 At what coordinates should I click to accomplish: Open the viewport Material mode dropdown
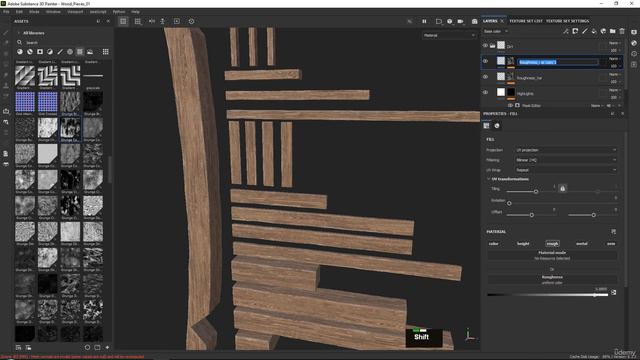[449, 36]
